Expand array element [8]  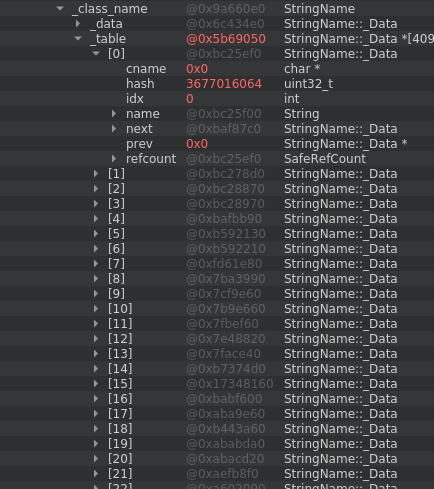96,279
